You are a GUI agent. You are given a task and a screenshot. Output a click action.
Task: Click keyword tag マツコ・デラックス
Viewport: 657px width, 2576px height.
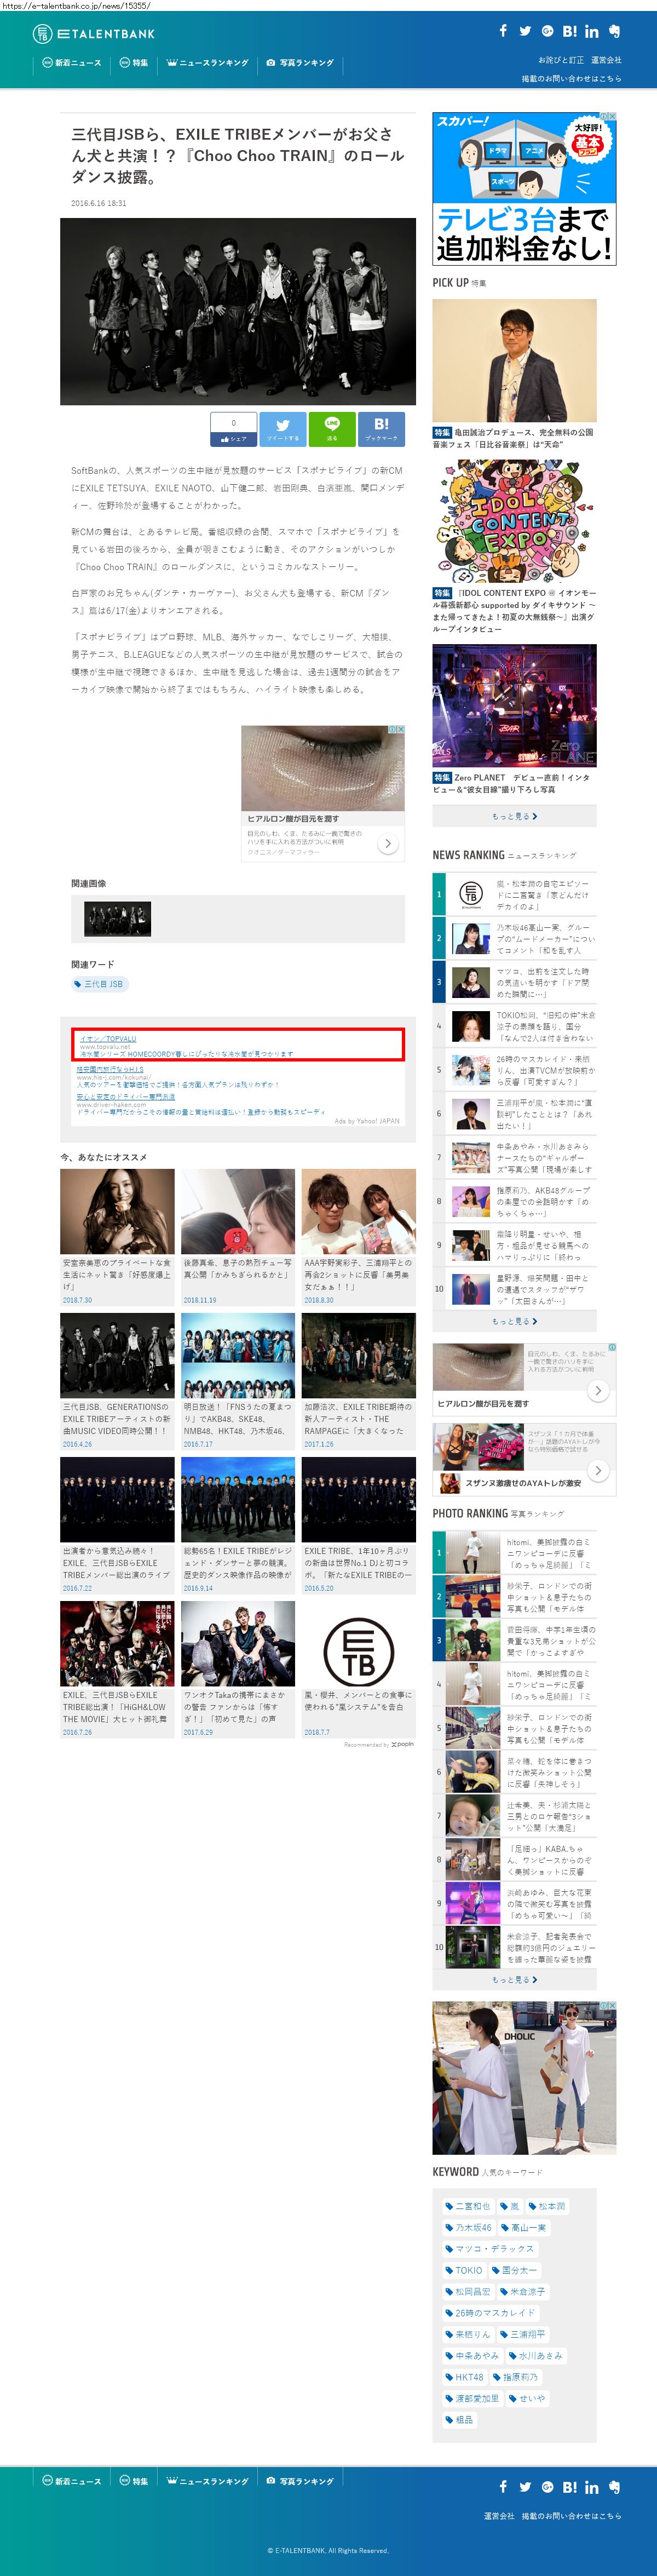[490, 2249]
